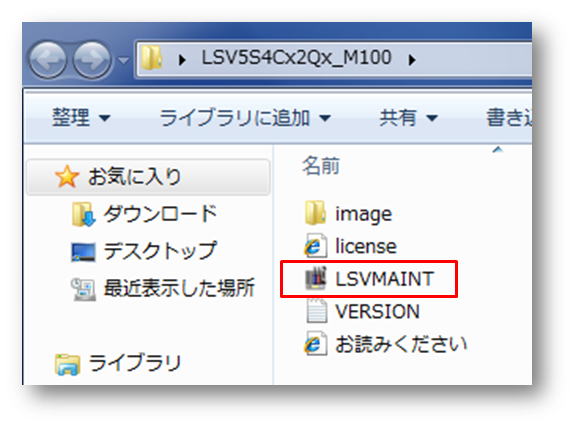Click the Forward navigation arrow button
574x427 pixels.
[x=92, y=60]
